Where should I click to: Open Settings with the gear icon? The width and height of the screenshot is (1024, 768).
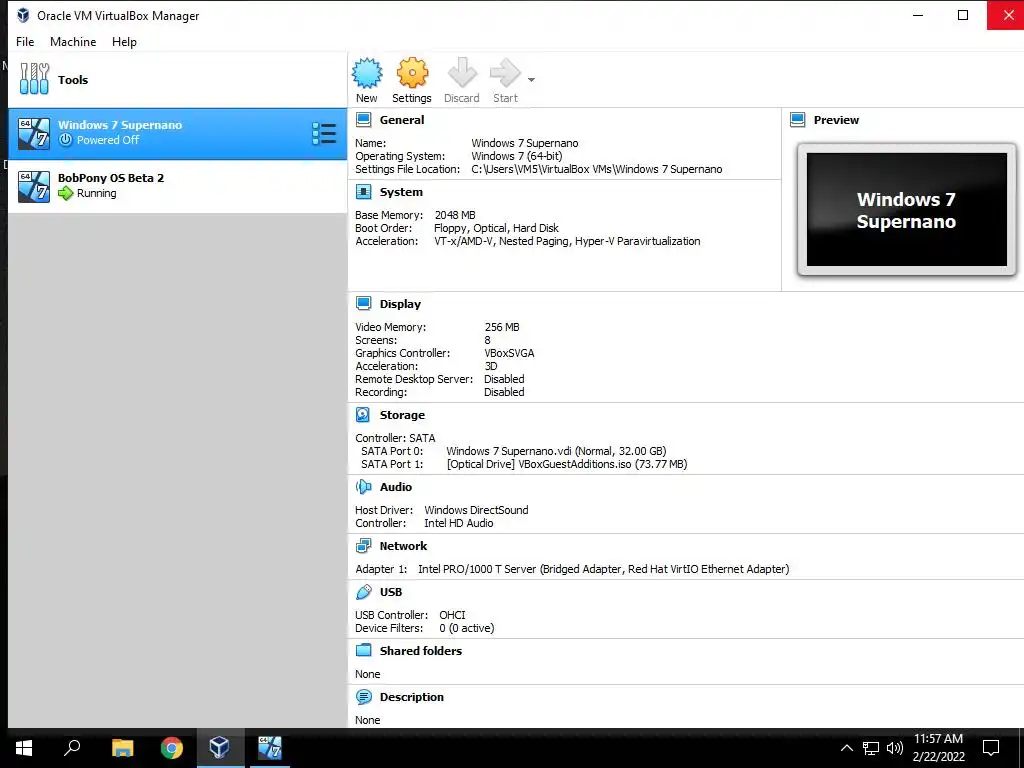coord(412,73)
